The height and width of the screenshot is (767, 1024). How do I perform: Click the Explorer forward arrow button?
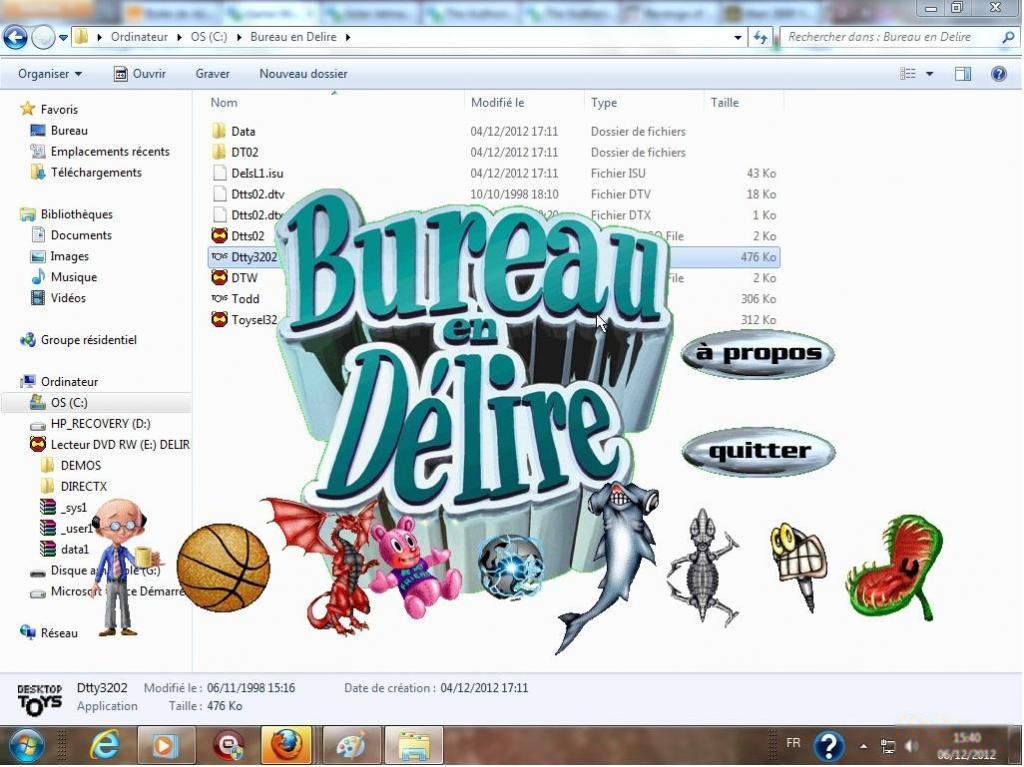[42, 37]
